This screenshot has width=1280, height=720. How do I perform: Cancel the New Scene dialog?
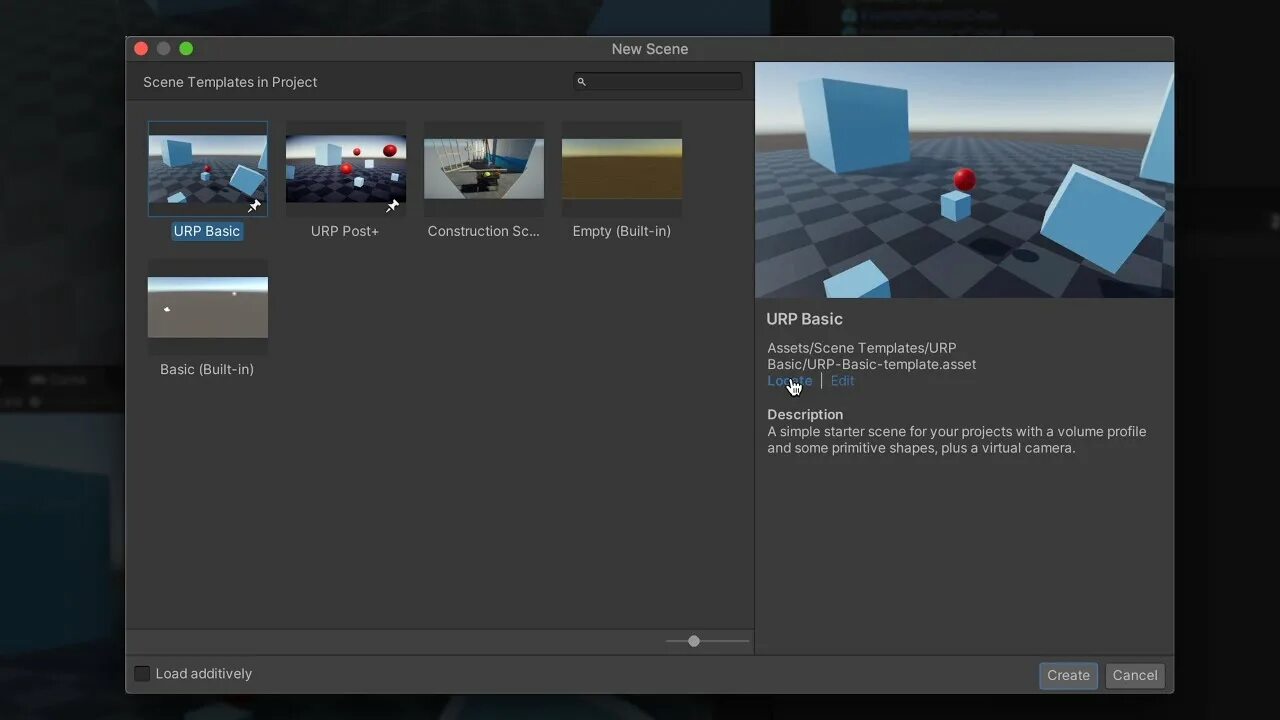1135,675
